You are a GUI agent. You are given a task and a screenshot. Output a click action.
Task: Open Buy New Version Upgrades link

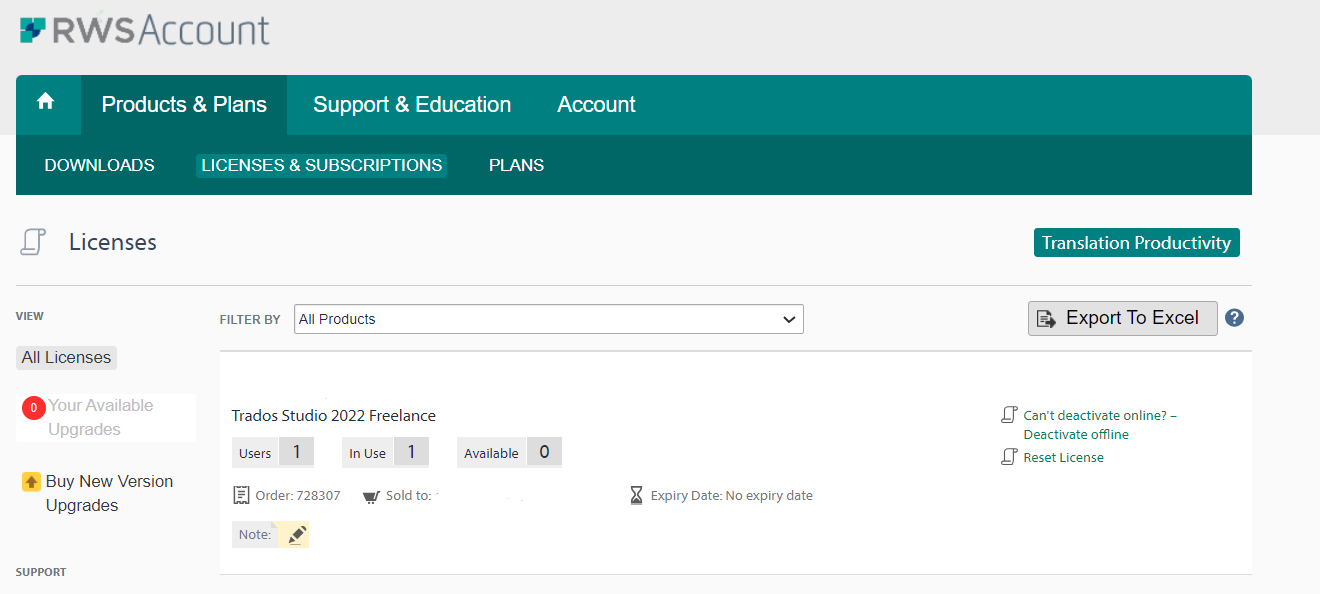(x=109, y=494)
